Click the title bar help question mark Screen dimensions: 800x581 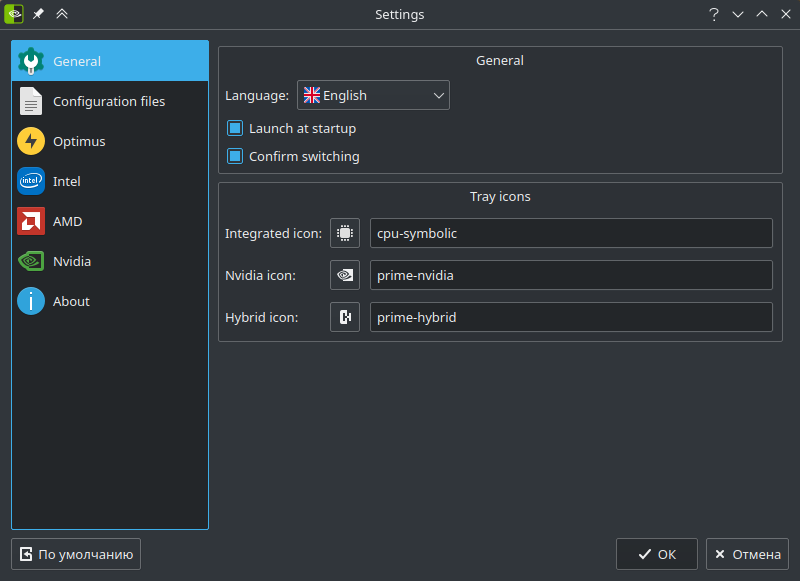[x=714, y=14]
